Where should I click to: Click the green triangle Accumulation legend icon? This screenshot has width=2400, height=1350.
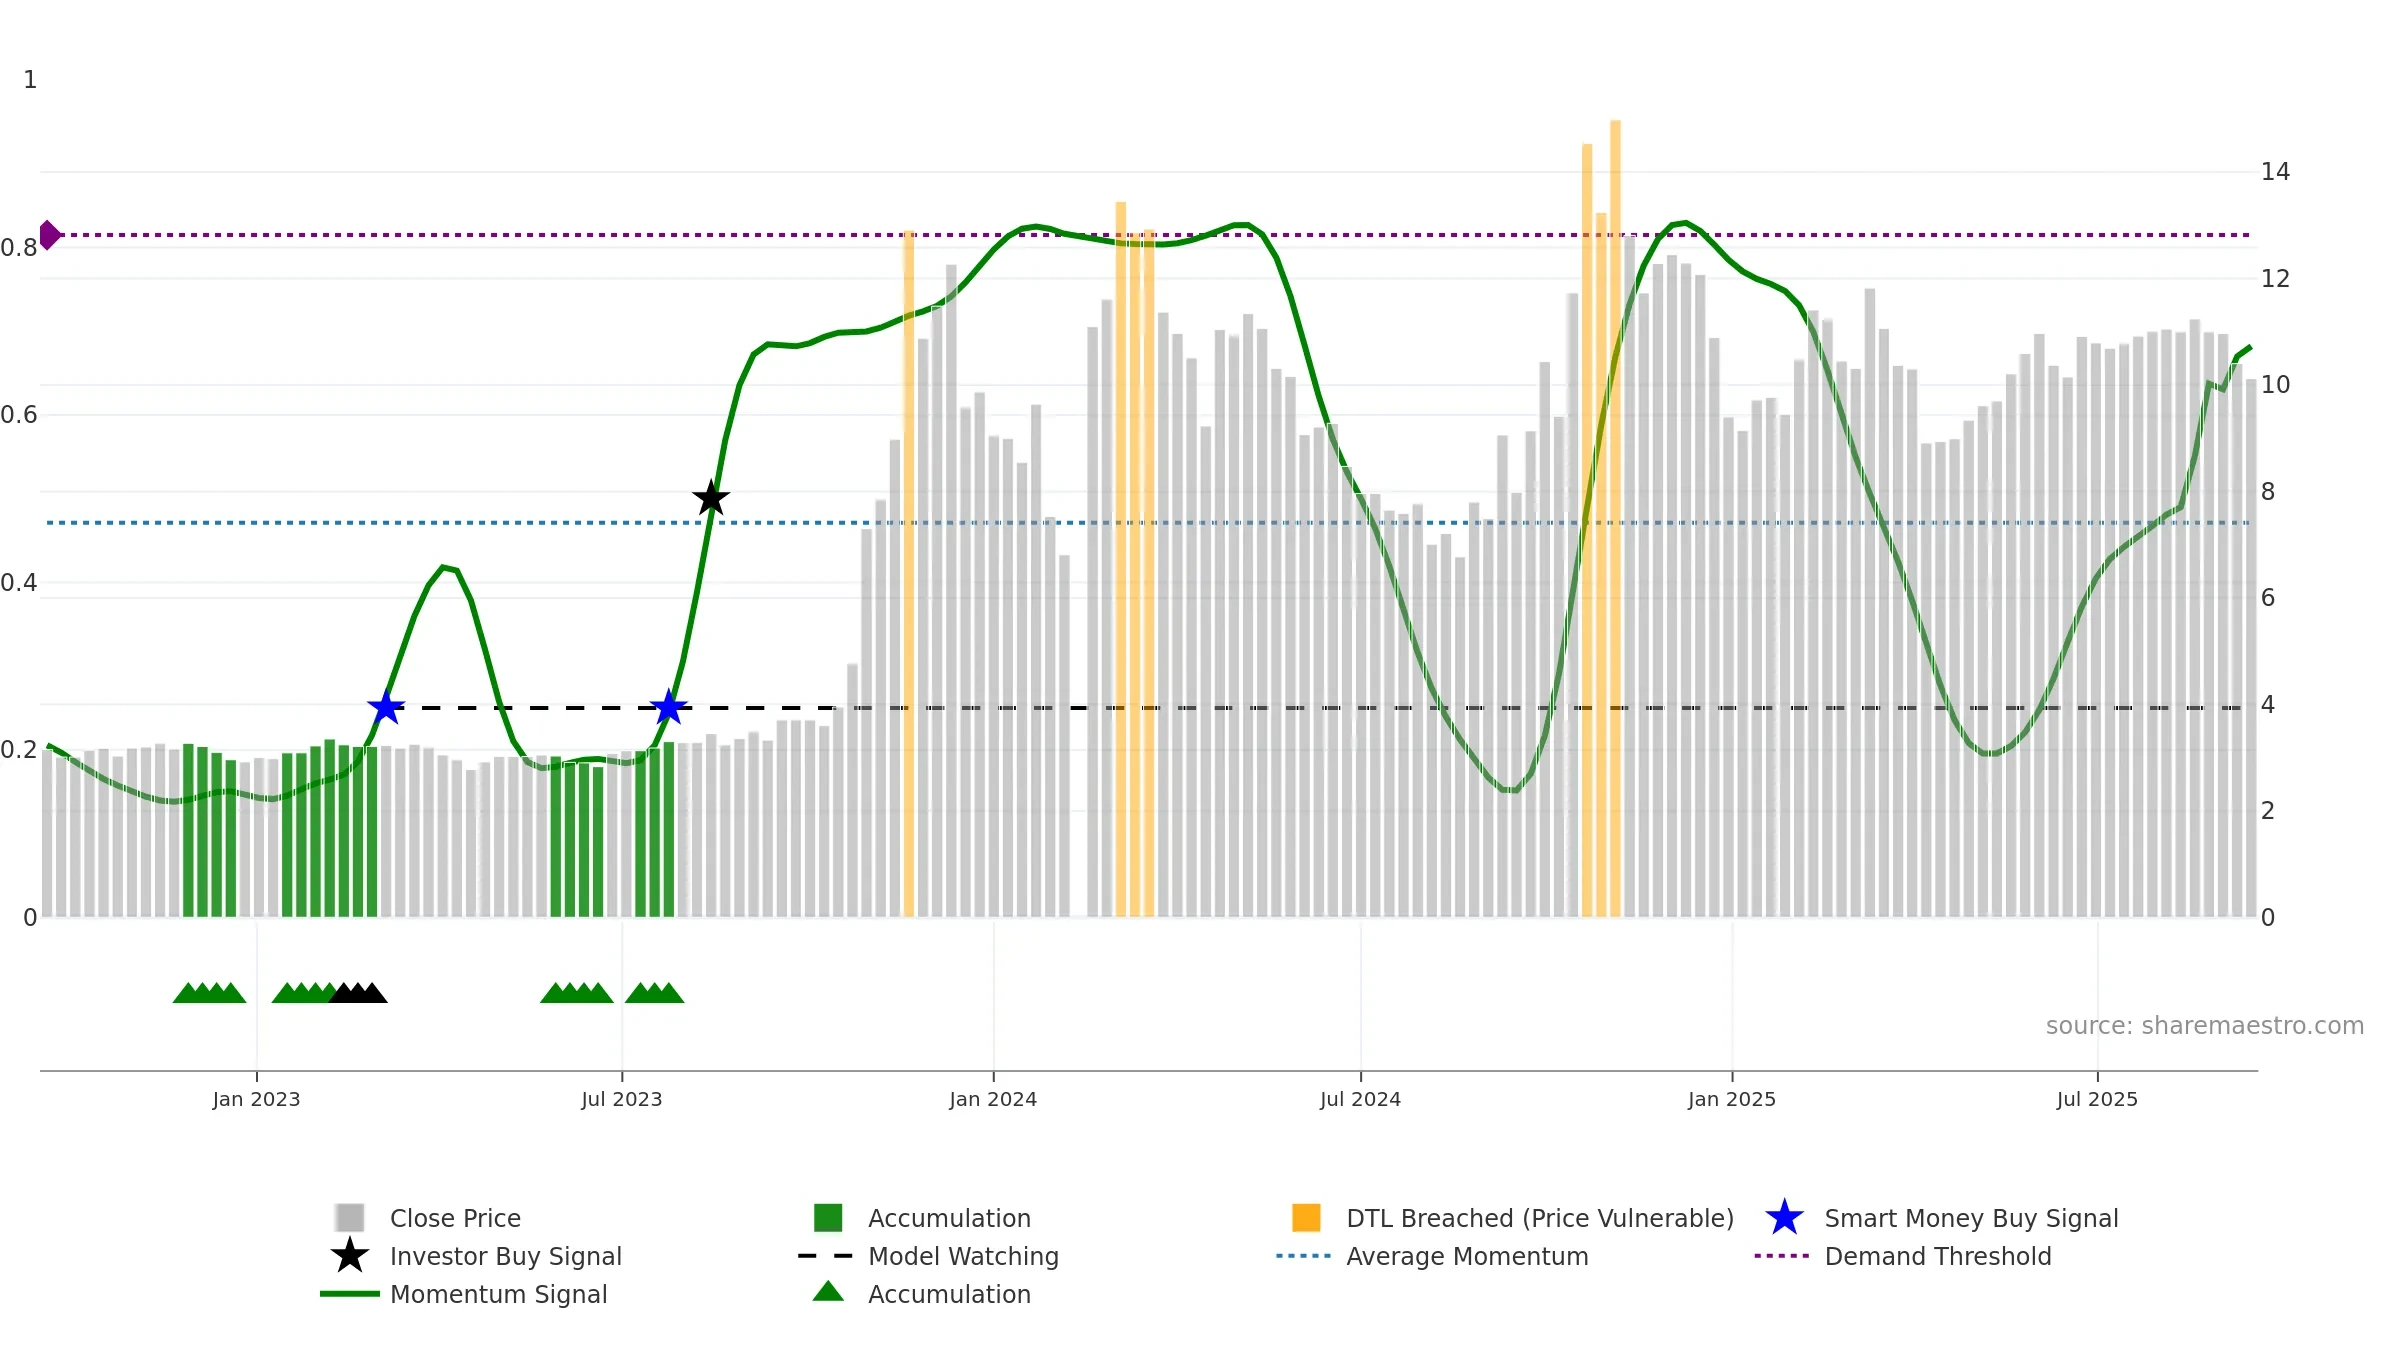pyautogui.click(x=828, y=1291)
